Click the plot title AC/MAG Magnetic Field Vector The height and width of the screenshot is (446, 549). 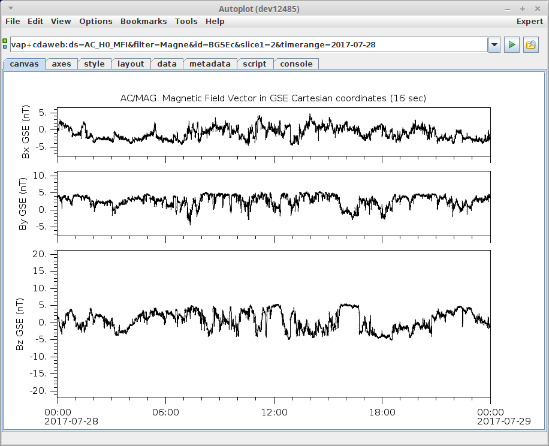(273, 98)
